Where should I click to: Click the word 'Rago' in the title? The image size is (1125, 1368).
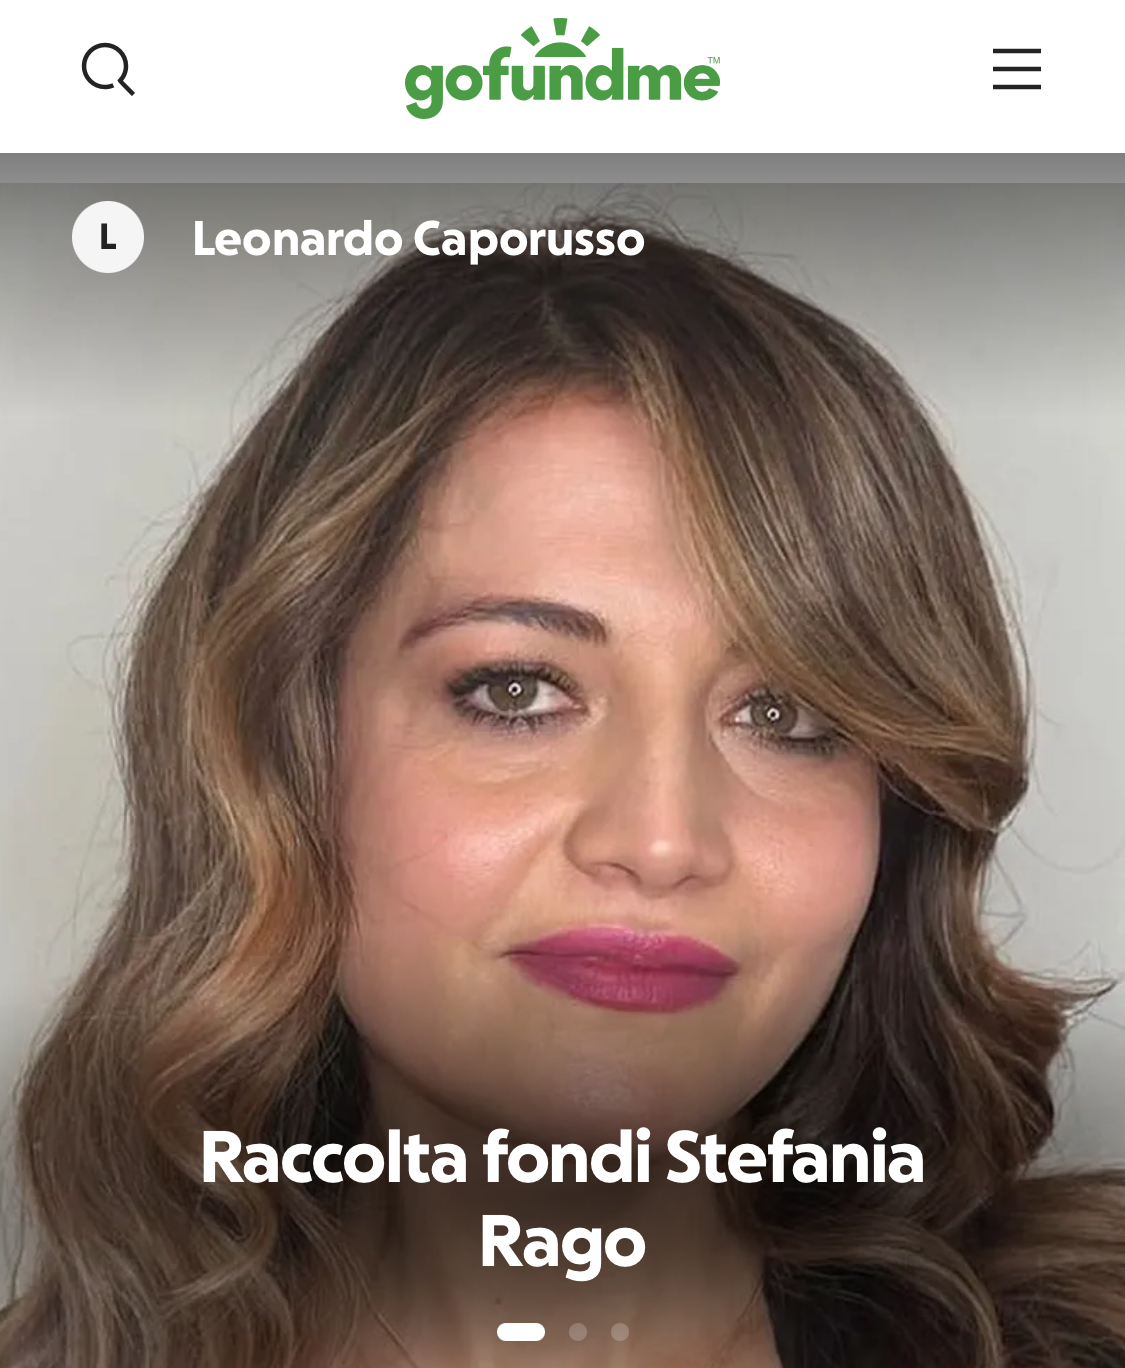point(562,1243)
